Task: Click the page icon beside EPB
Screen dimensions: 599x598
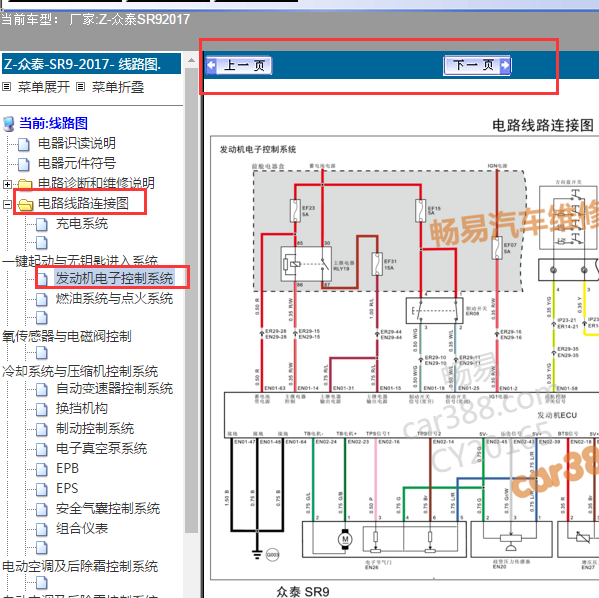Action: (42, 469)
